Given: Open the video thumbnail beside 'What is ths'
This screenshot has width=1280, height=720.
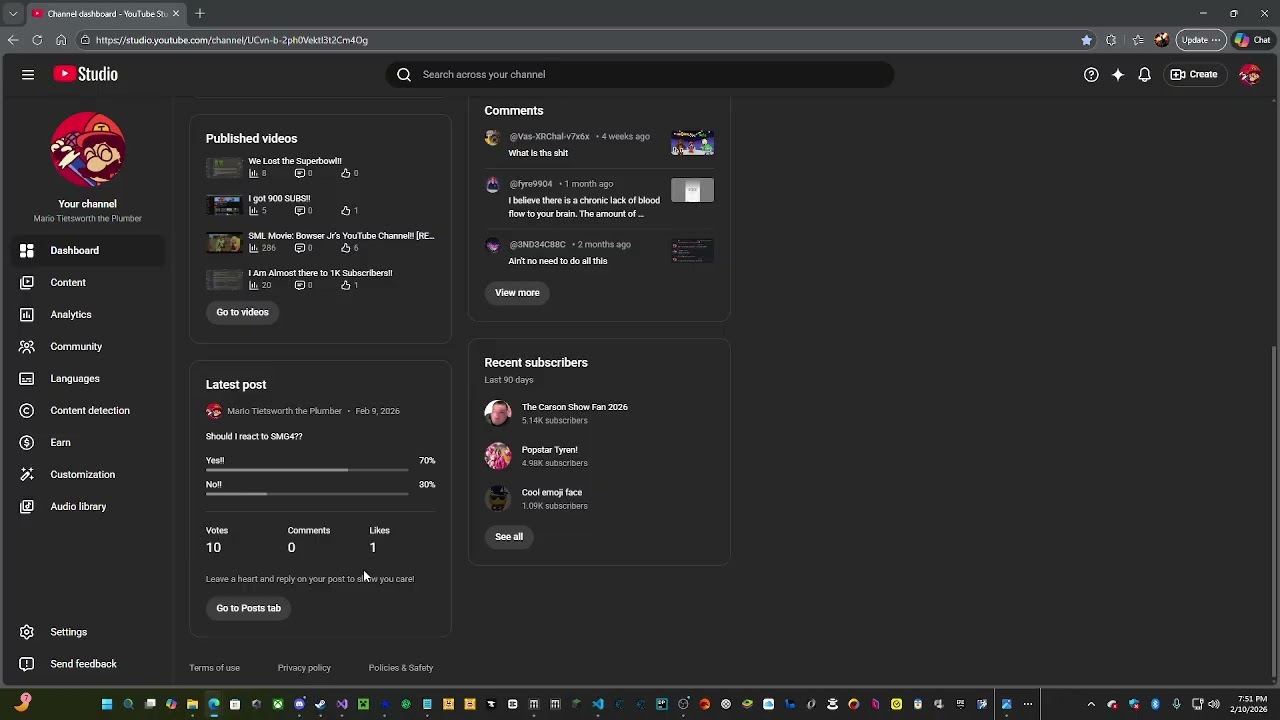Looking at the screenshot, I should [692, 142].
